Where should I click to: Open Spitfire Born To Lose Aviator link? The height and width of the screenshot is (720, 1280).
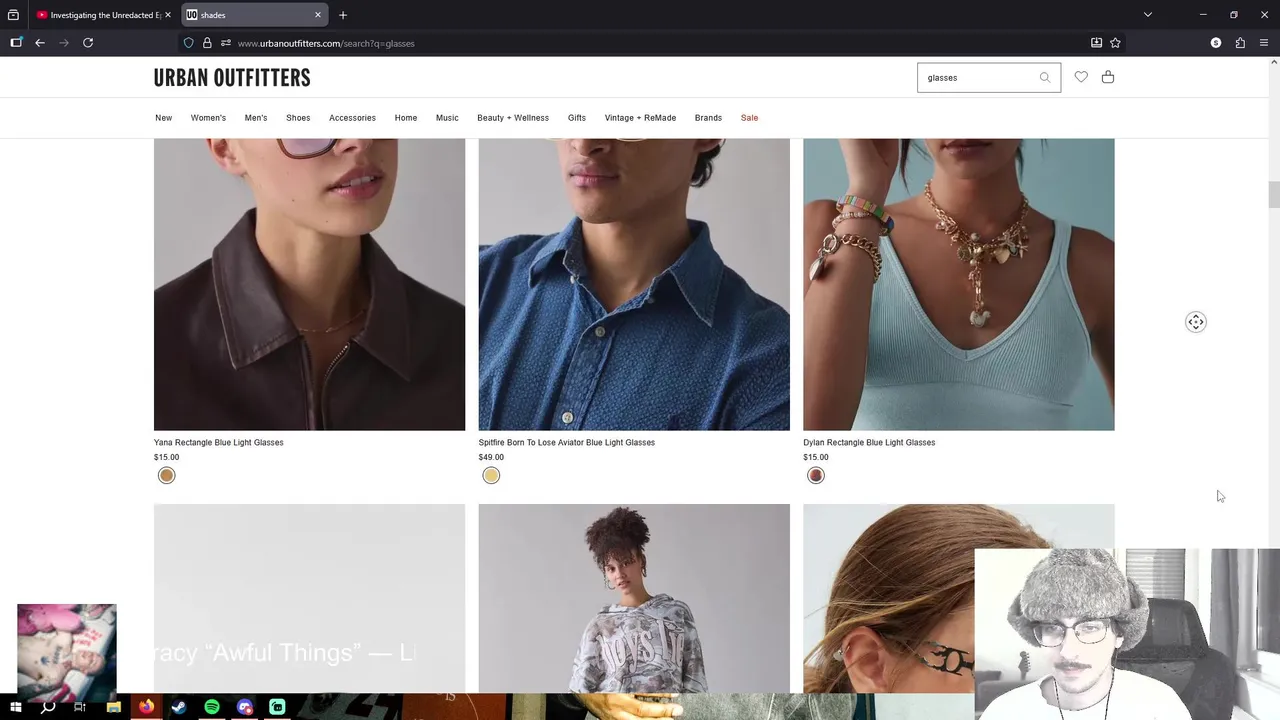click(566, 442)
